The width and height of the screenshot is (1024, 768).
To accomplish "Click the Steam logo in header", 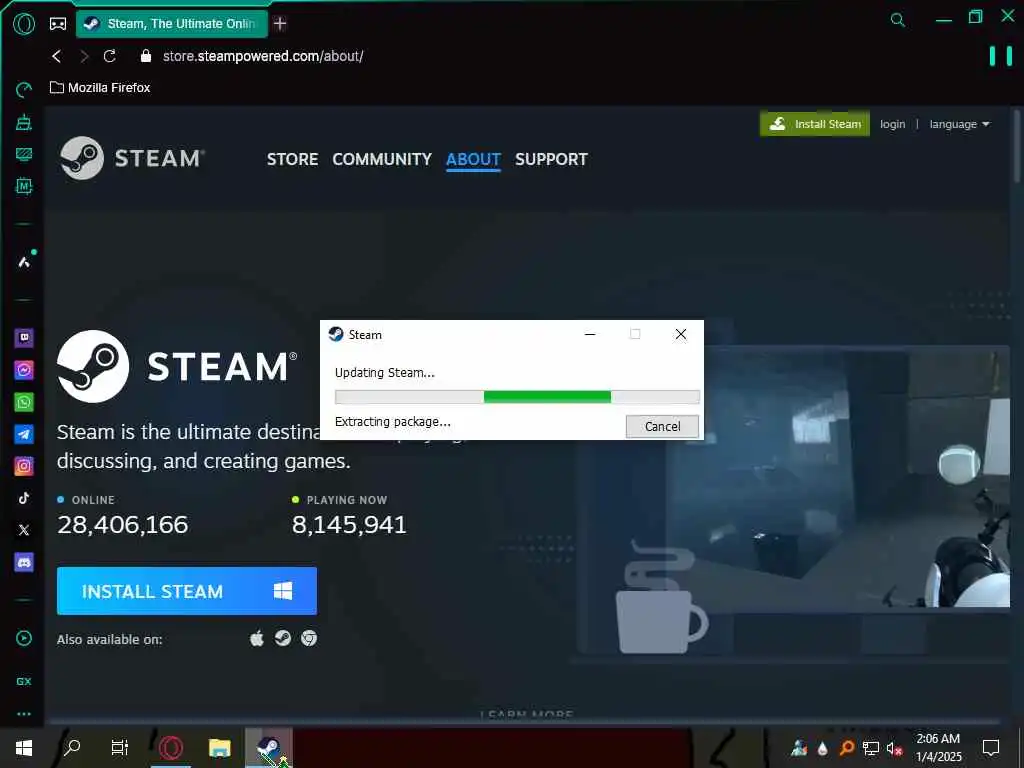I will (133, 158).
